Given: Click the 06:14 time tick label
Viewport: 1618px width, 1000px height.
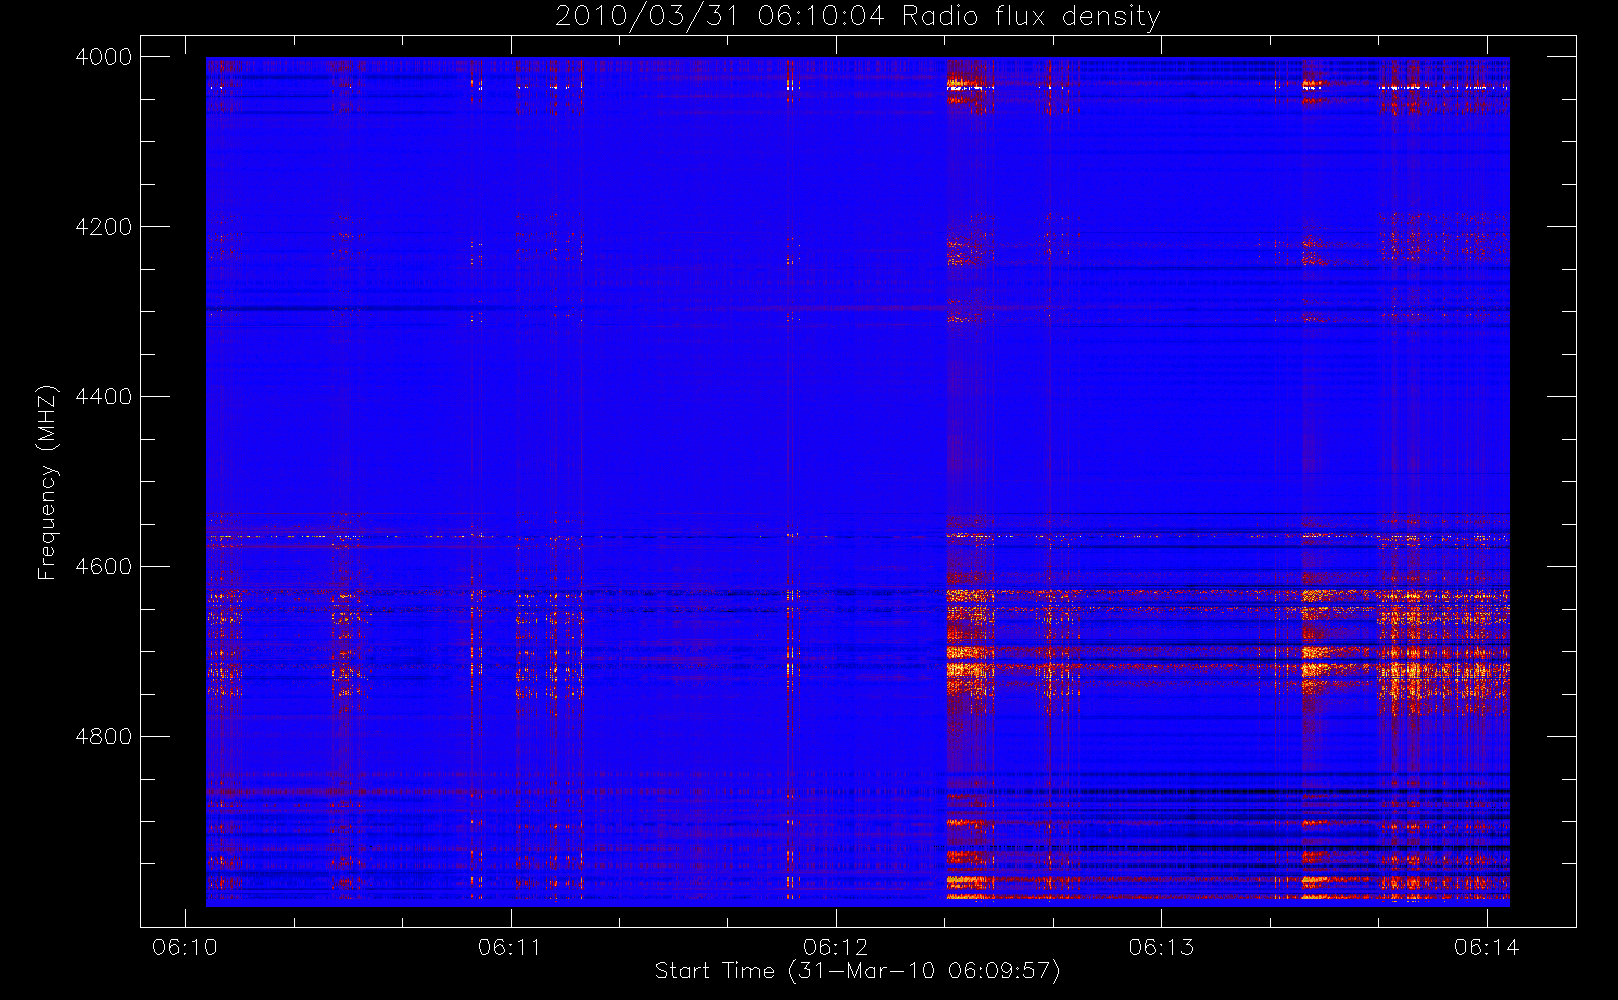Looking at the screenshot, I should click(1487, 947).
